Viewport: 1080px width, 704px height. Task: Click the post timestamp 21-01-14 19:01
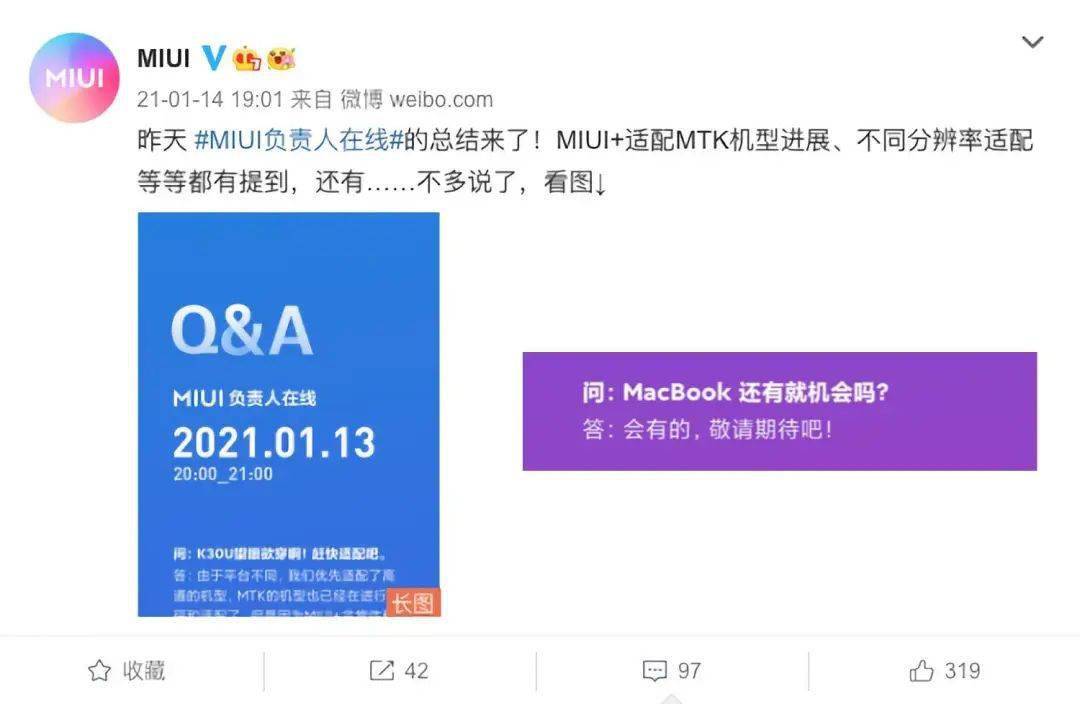click(210, 99)
